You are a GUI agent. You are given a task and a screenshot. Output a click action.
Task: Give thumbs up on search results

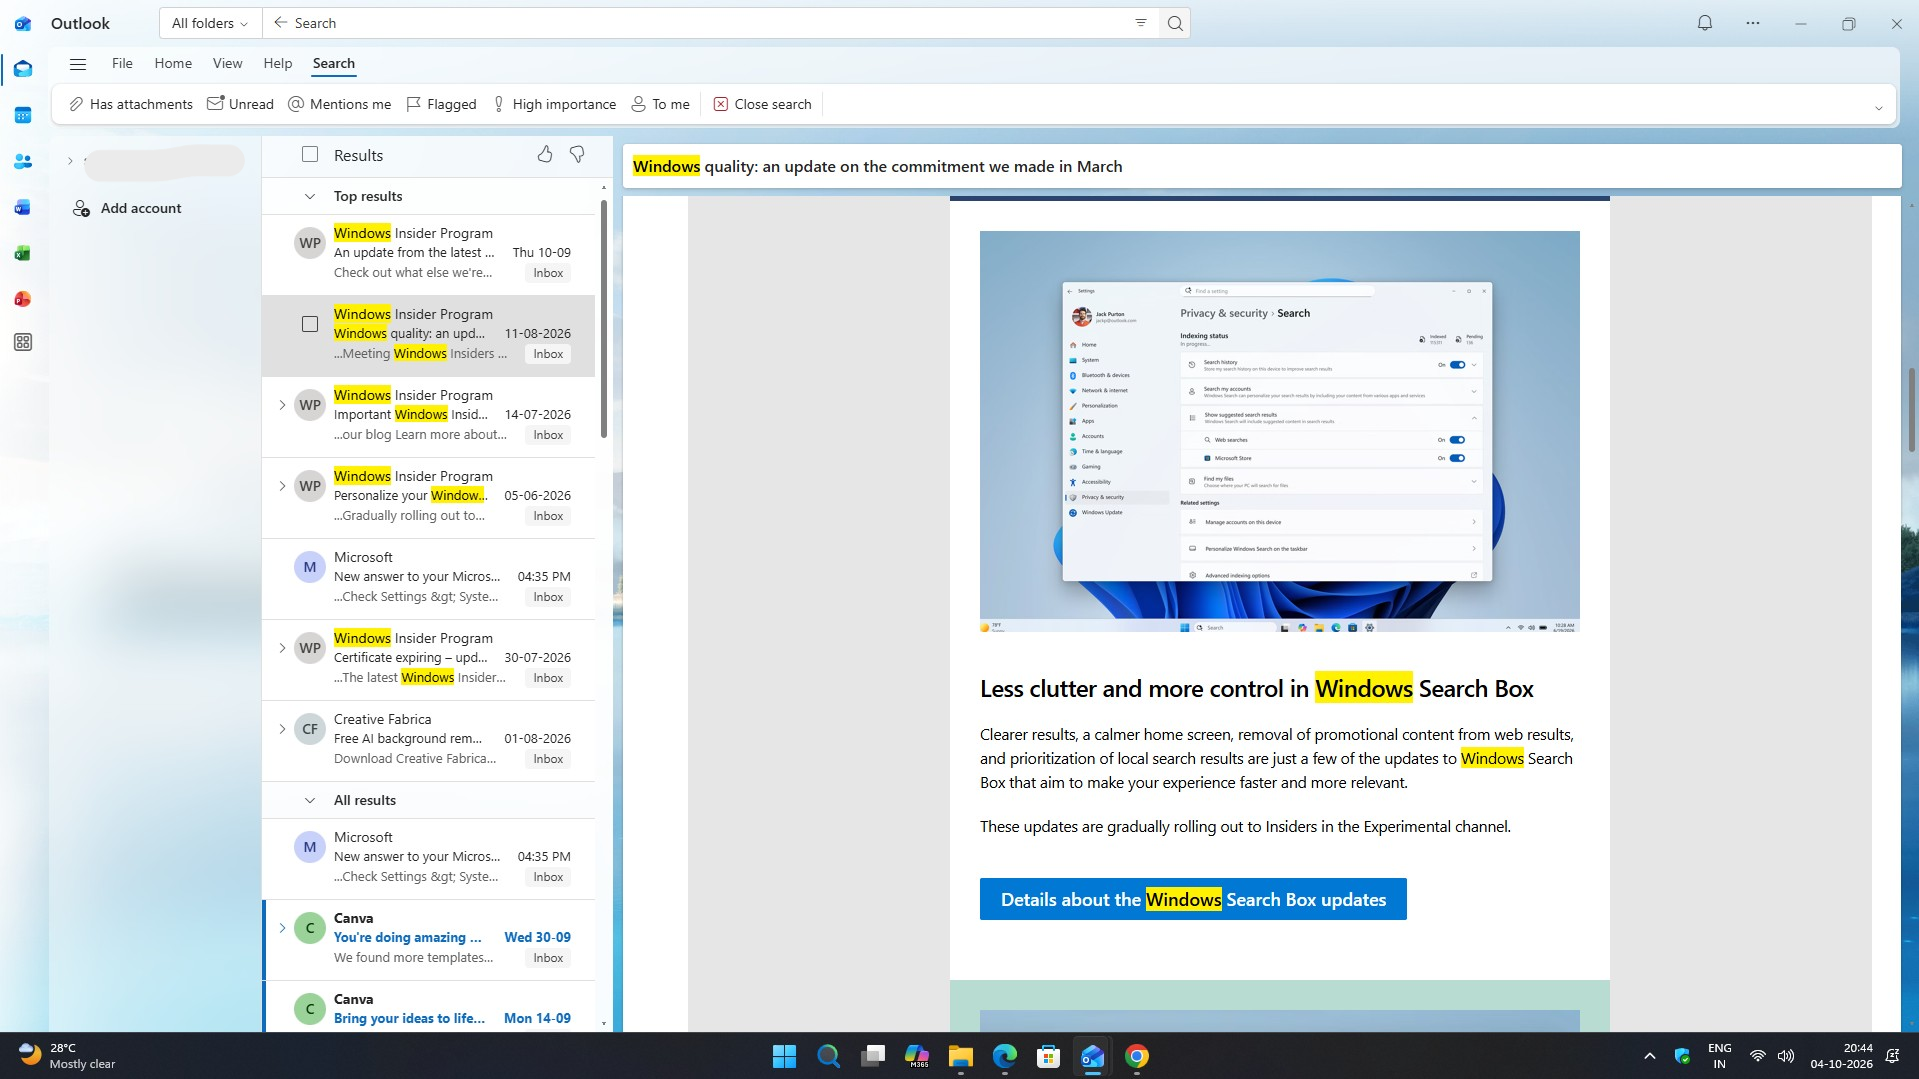pos(545,154)
